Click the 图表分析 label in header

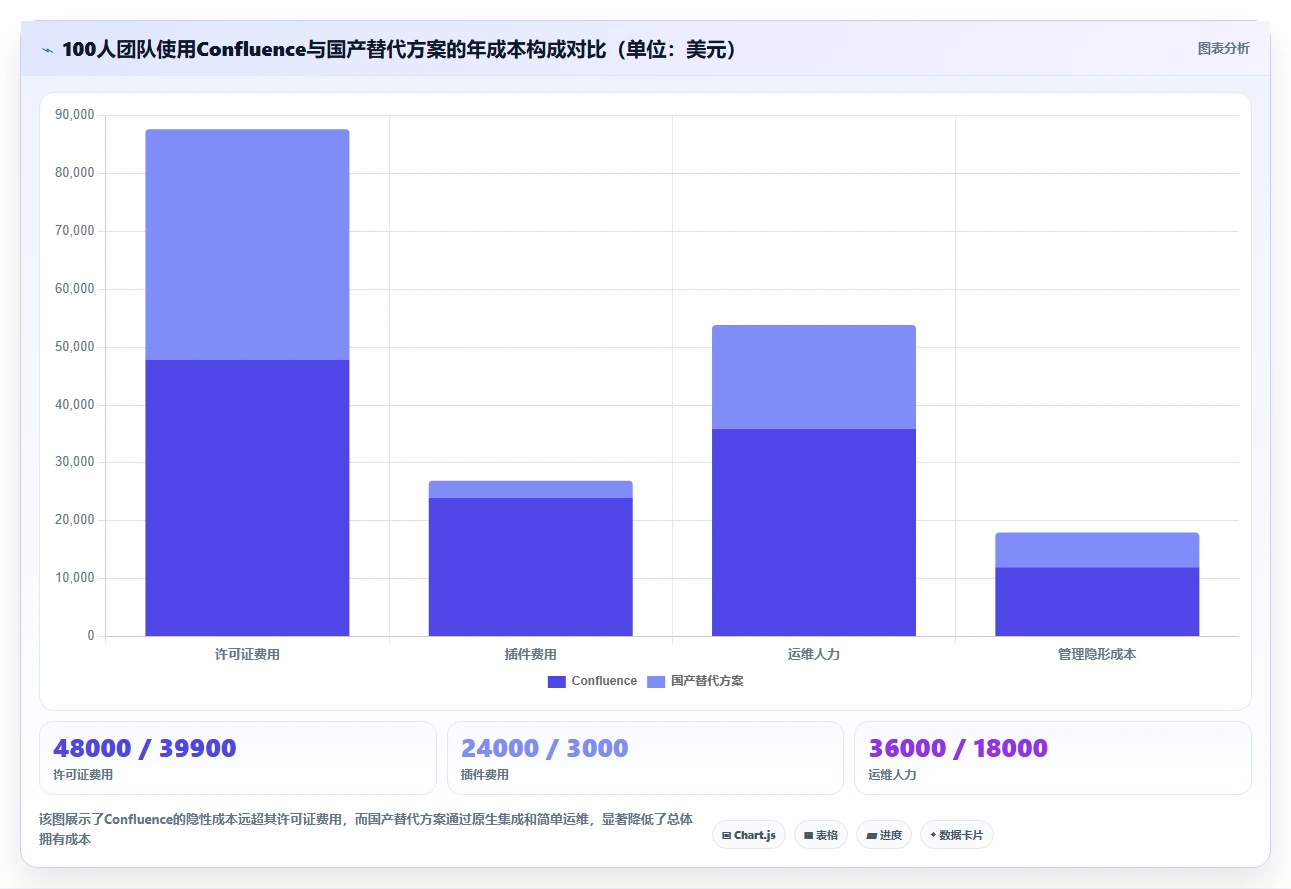point(1223,48)
